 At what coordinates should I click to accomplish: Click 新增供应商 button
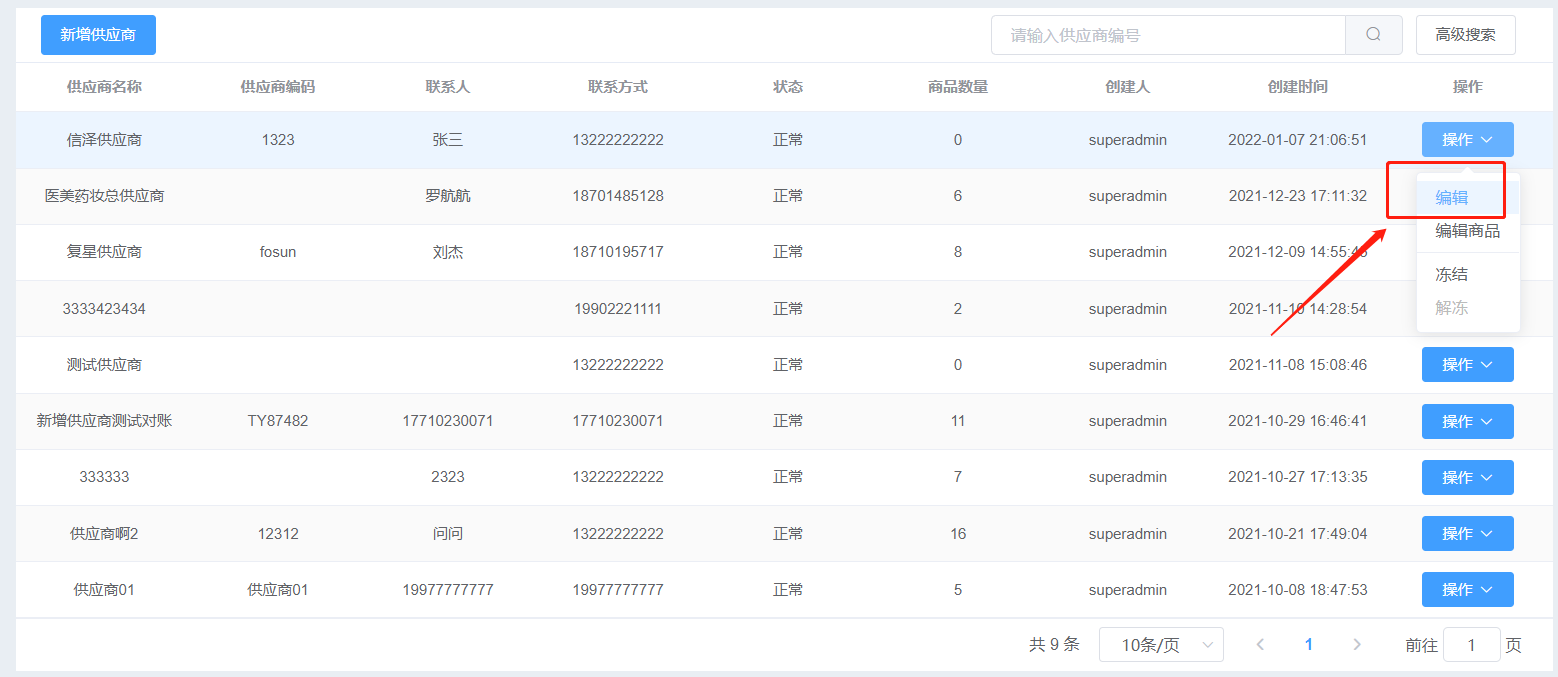(x=98, y=35)
